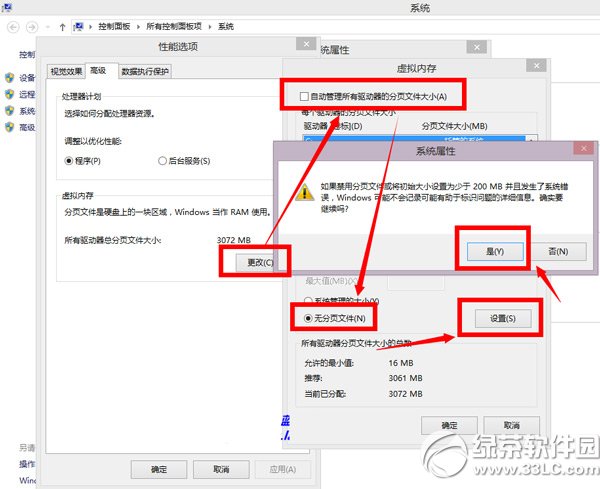This screenshot has width=600, height=489.
Task: Close the 性能选项 dialog
Action: pos(306,44)
